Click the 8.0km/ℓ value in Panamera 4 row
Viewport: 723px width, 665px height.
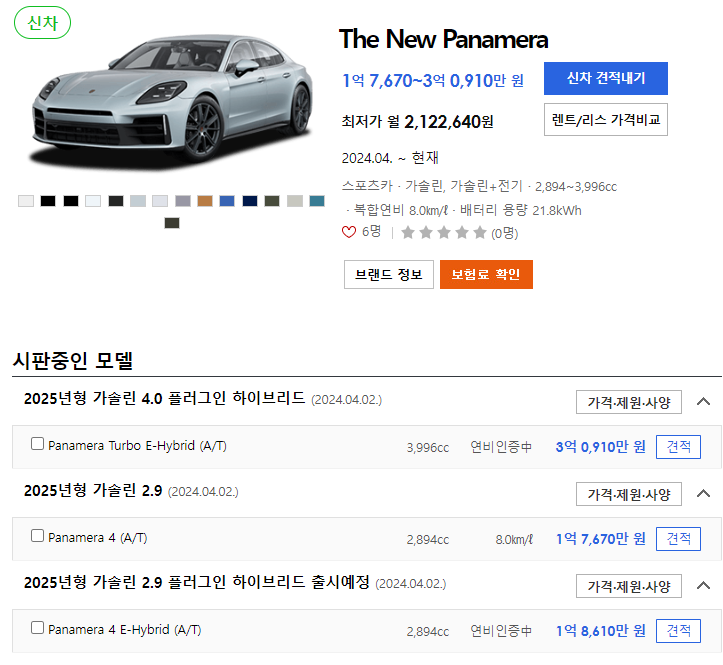click(x=514, y=540)
